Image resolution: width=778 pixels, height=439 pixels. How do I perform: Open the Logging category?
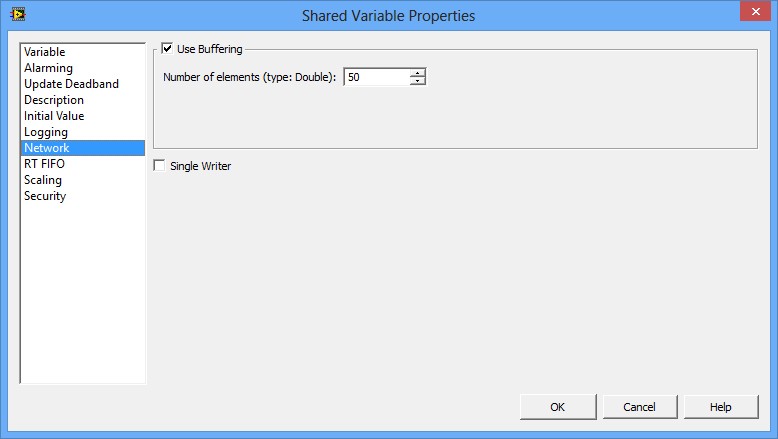[46, 132]
